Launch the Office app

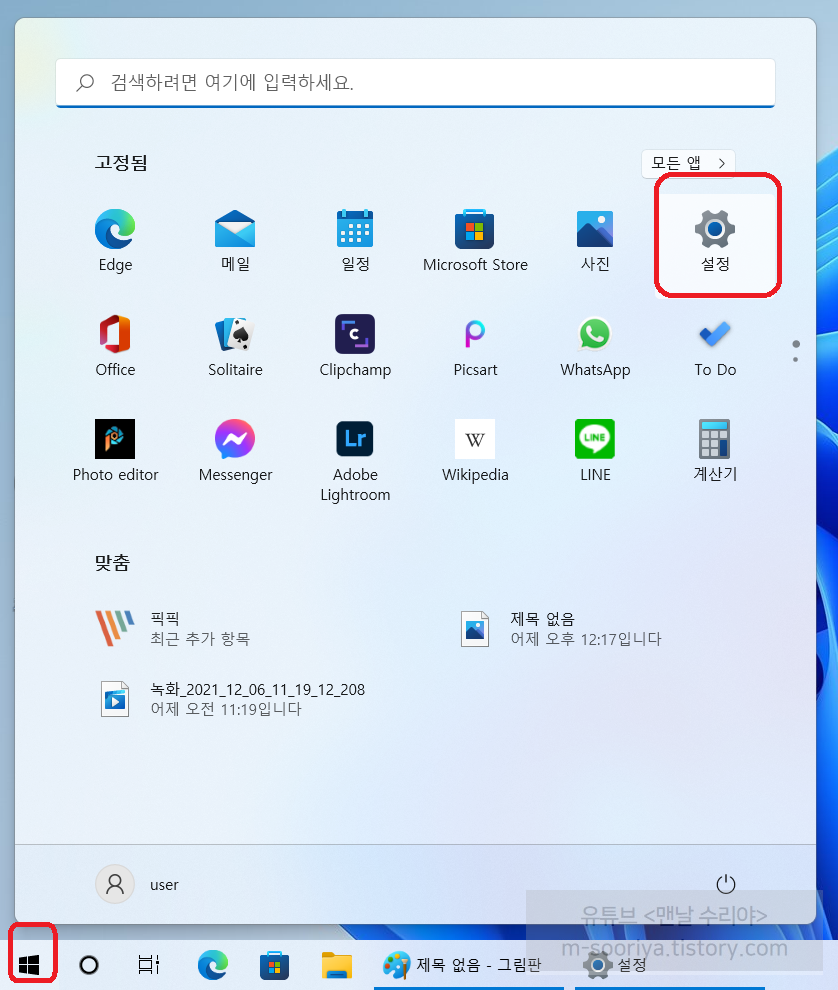click(115, 346)
